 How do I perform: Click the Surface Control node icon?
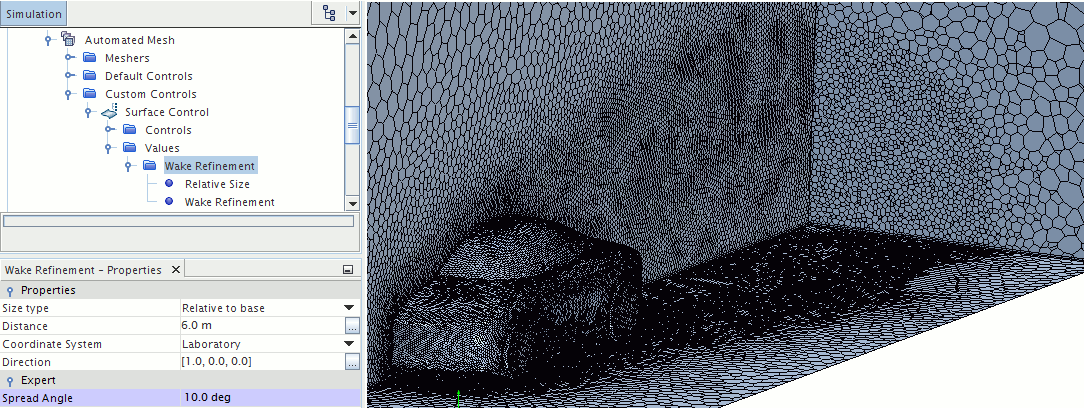[109, 112]
